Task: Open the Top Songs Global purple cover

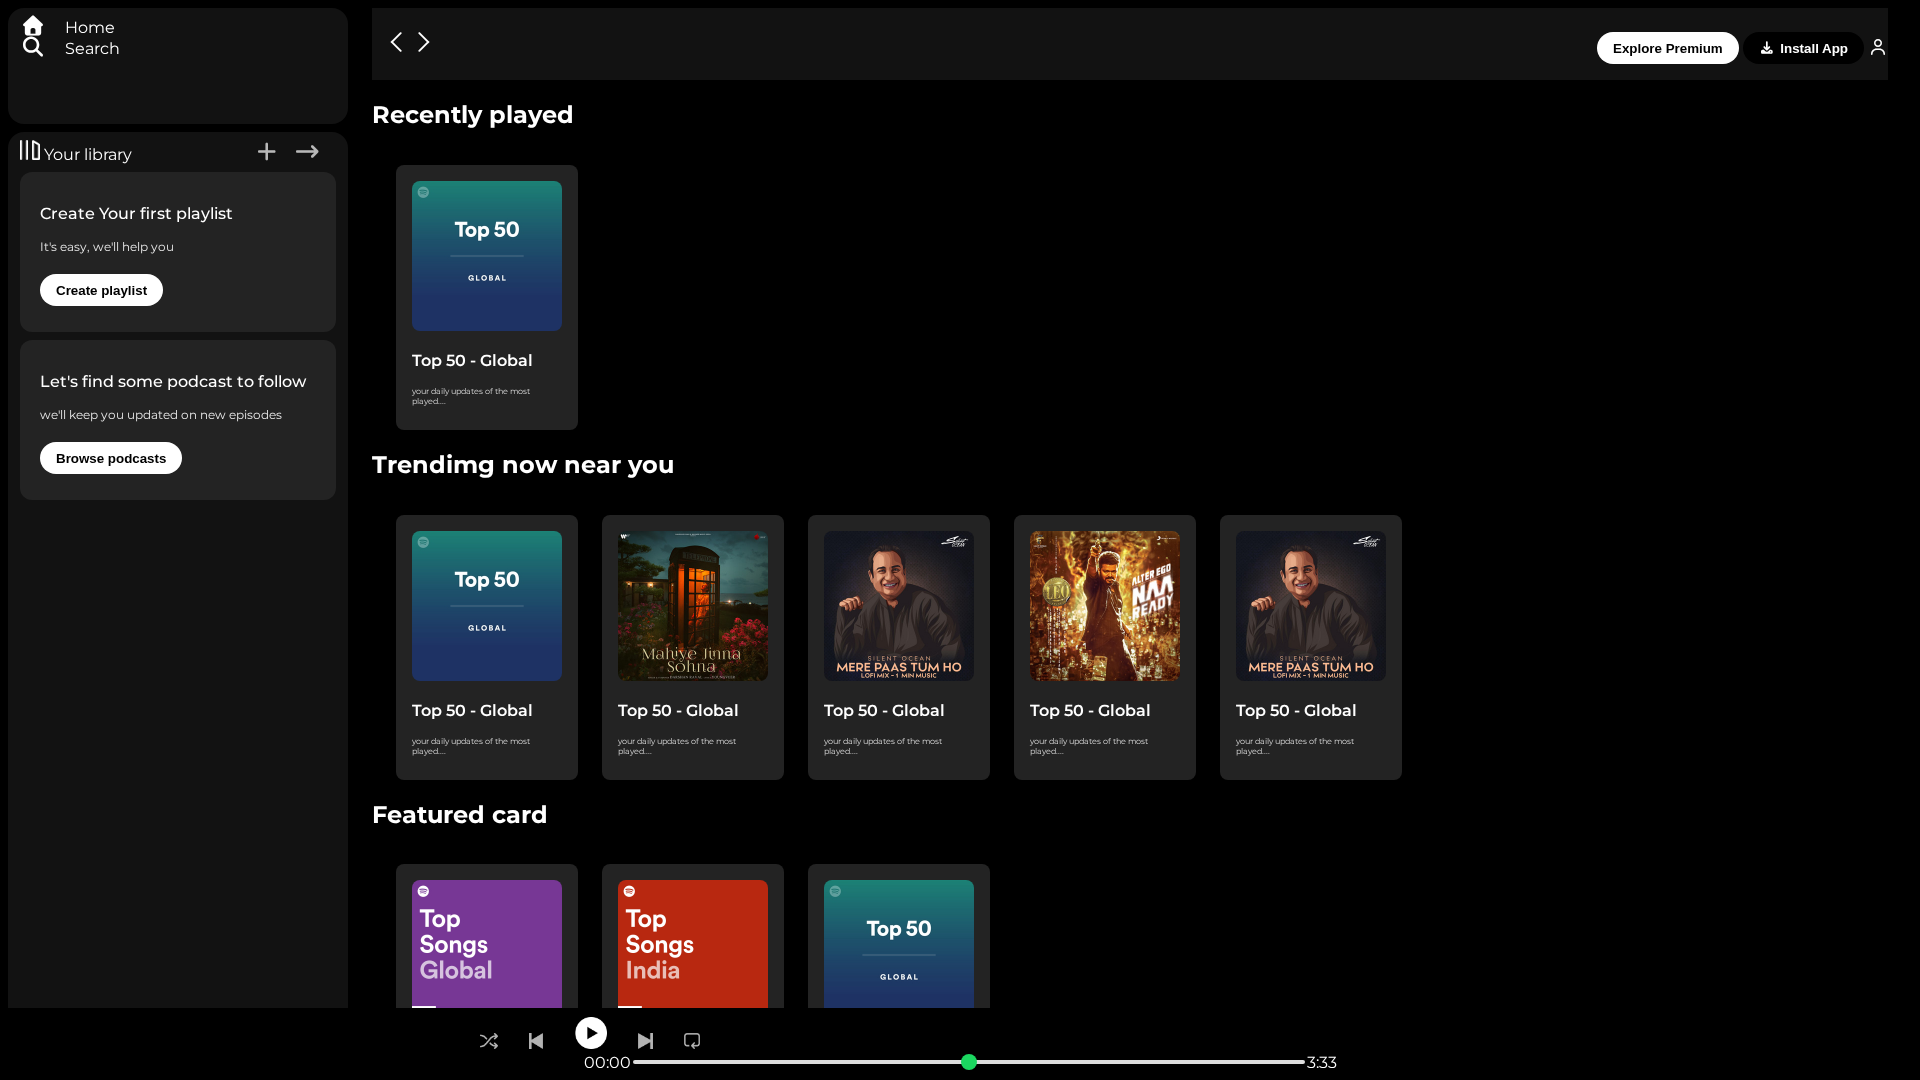Action: pyautogui.click(x=487, y=944)
